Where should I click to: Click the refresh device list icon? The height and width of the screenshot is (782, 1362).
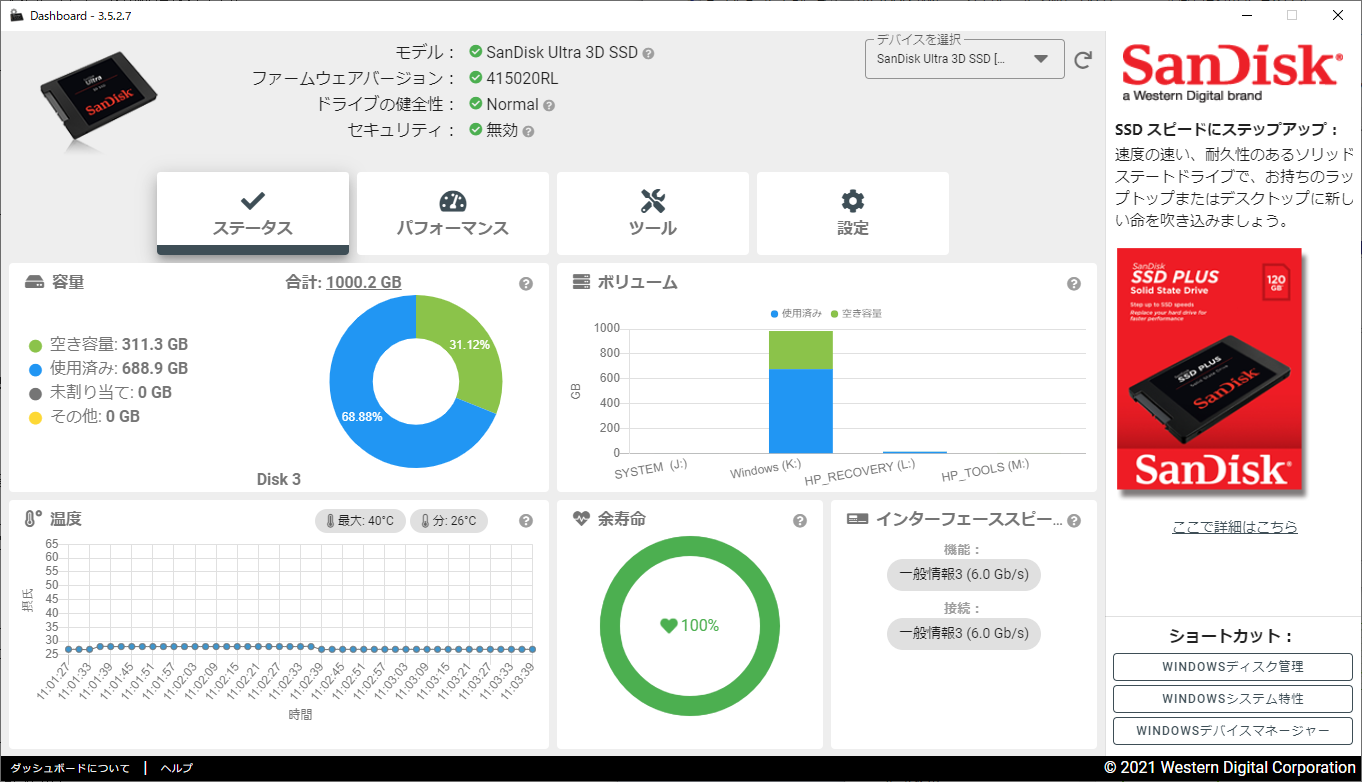(1083, 60)
